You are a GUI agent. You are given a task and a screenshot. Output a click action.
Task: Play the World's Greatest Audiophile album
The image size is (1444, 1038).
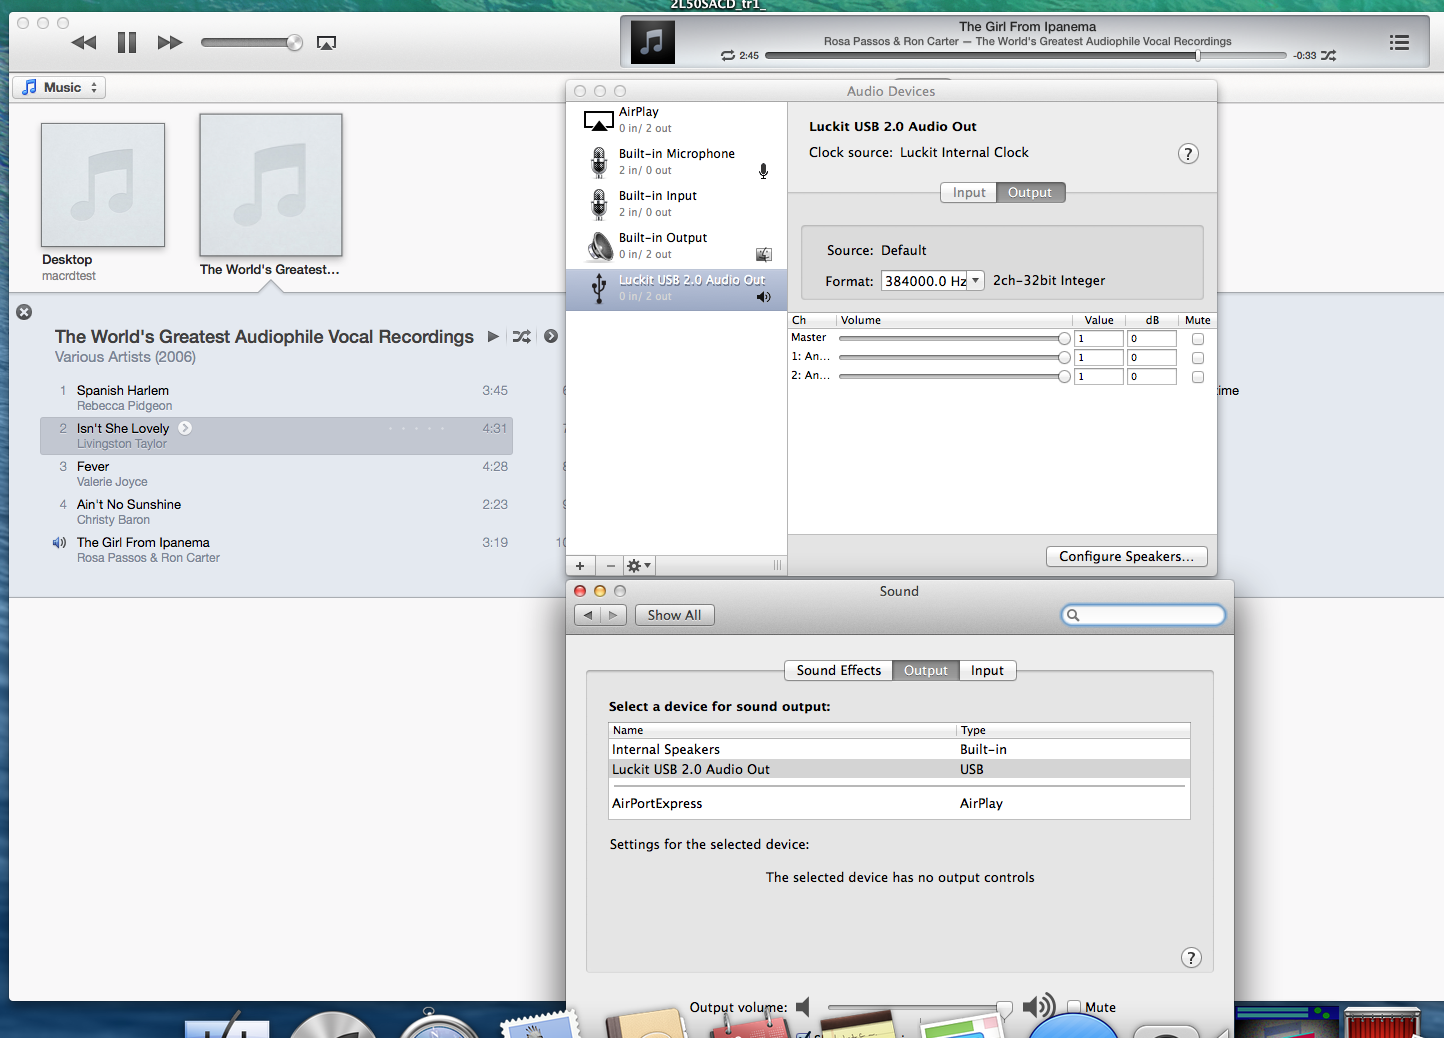point(493,337)
